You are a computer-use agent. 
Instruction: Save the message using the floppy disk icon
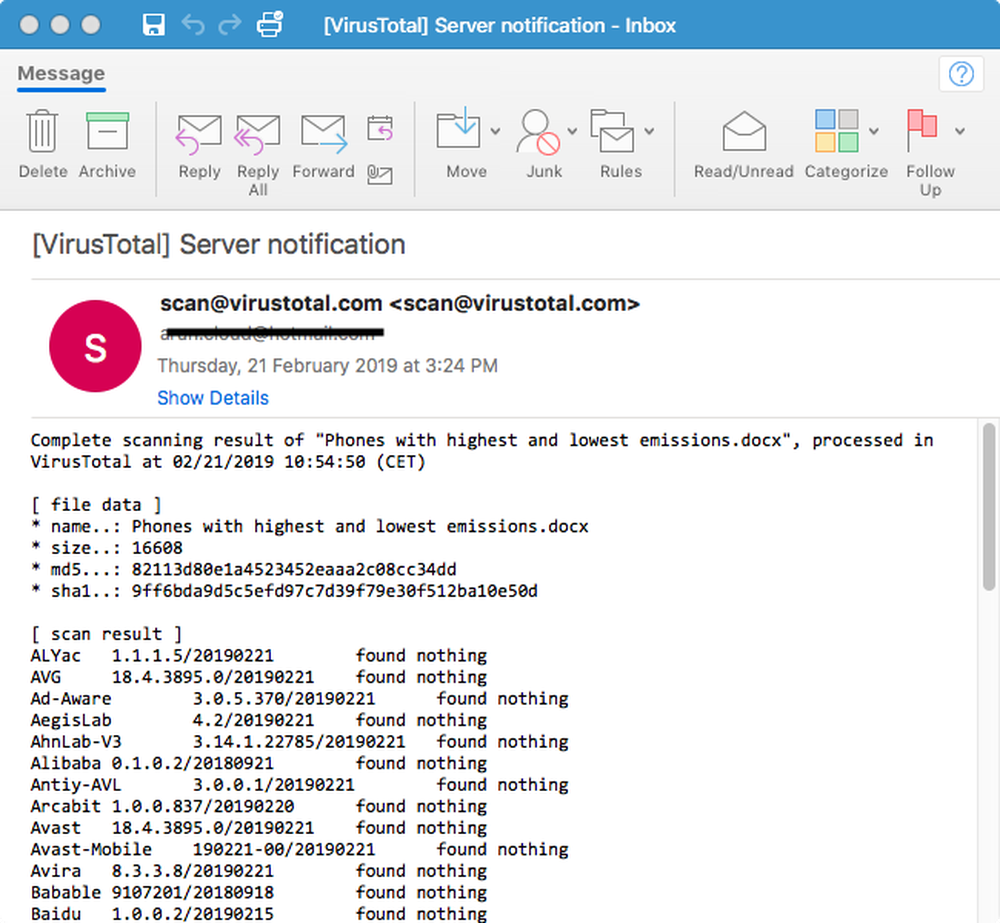(x=153, y=25)
